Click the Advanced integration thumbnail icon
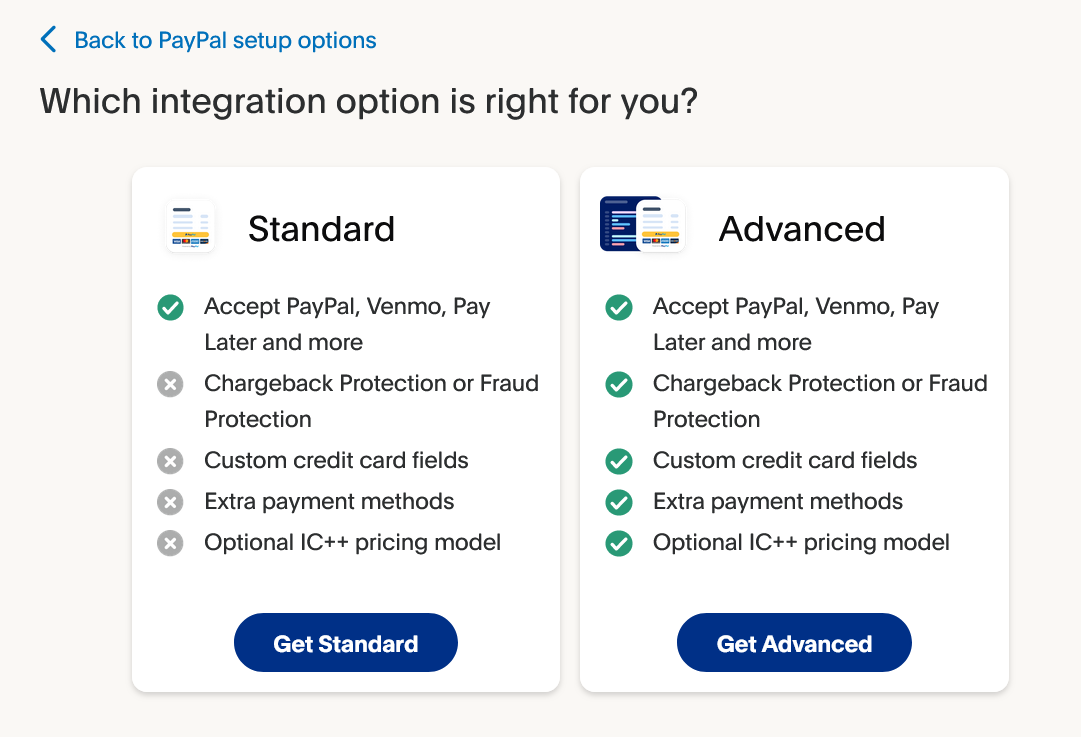 tap(643, 224)
